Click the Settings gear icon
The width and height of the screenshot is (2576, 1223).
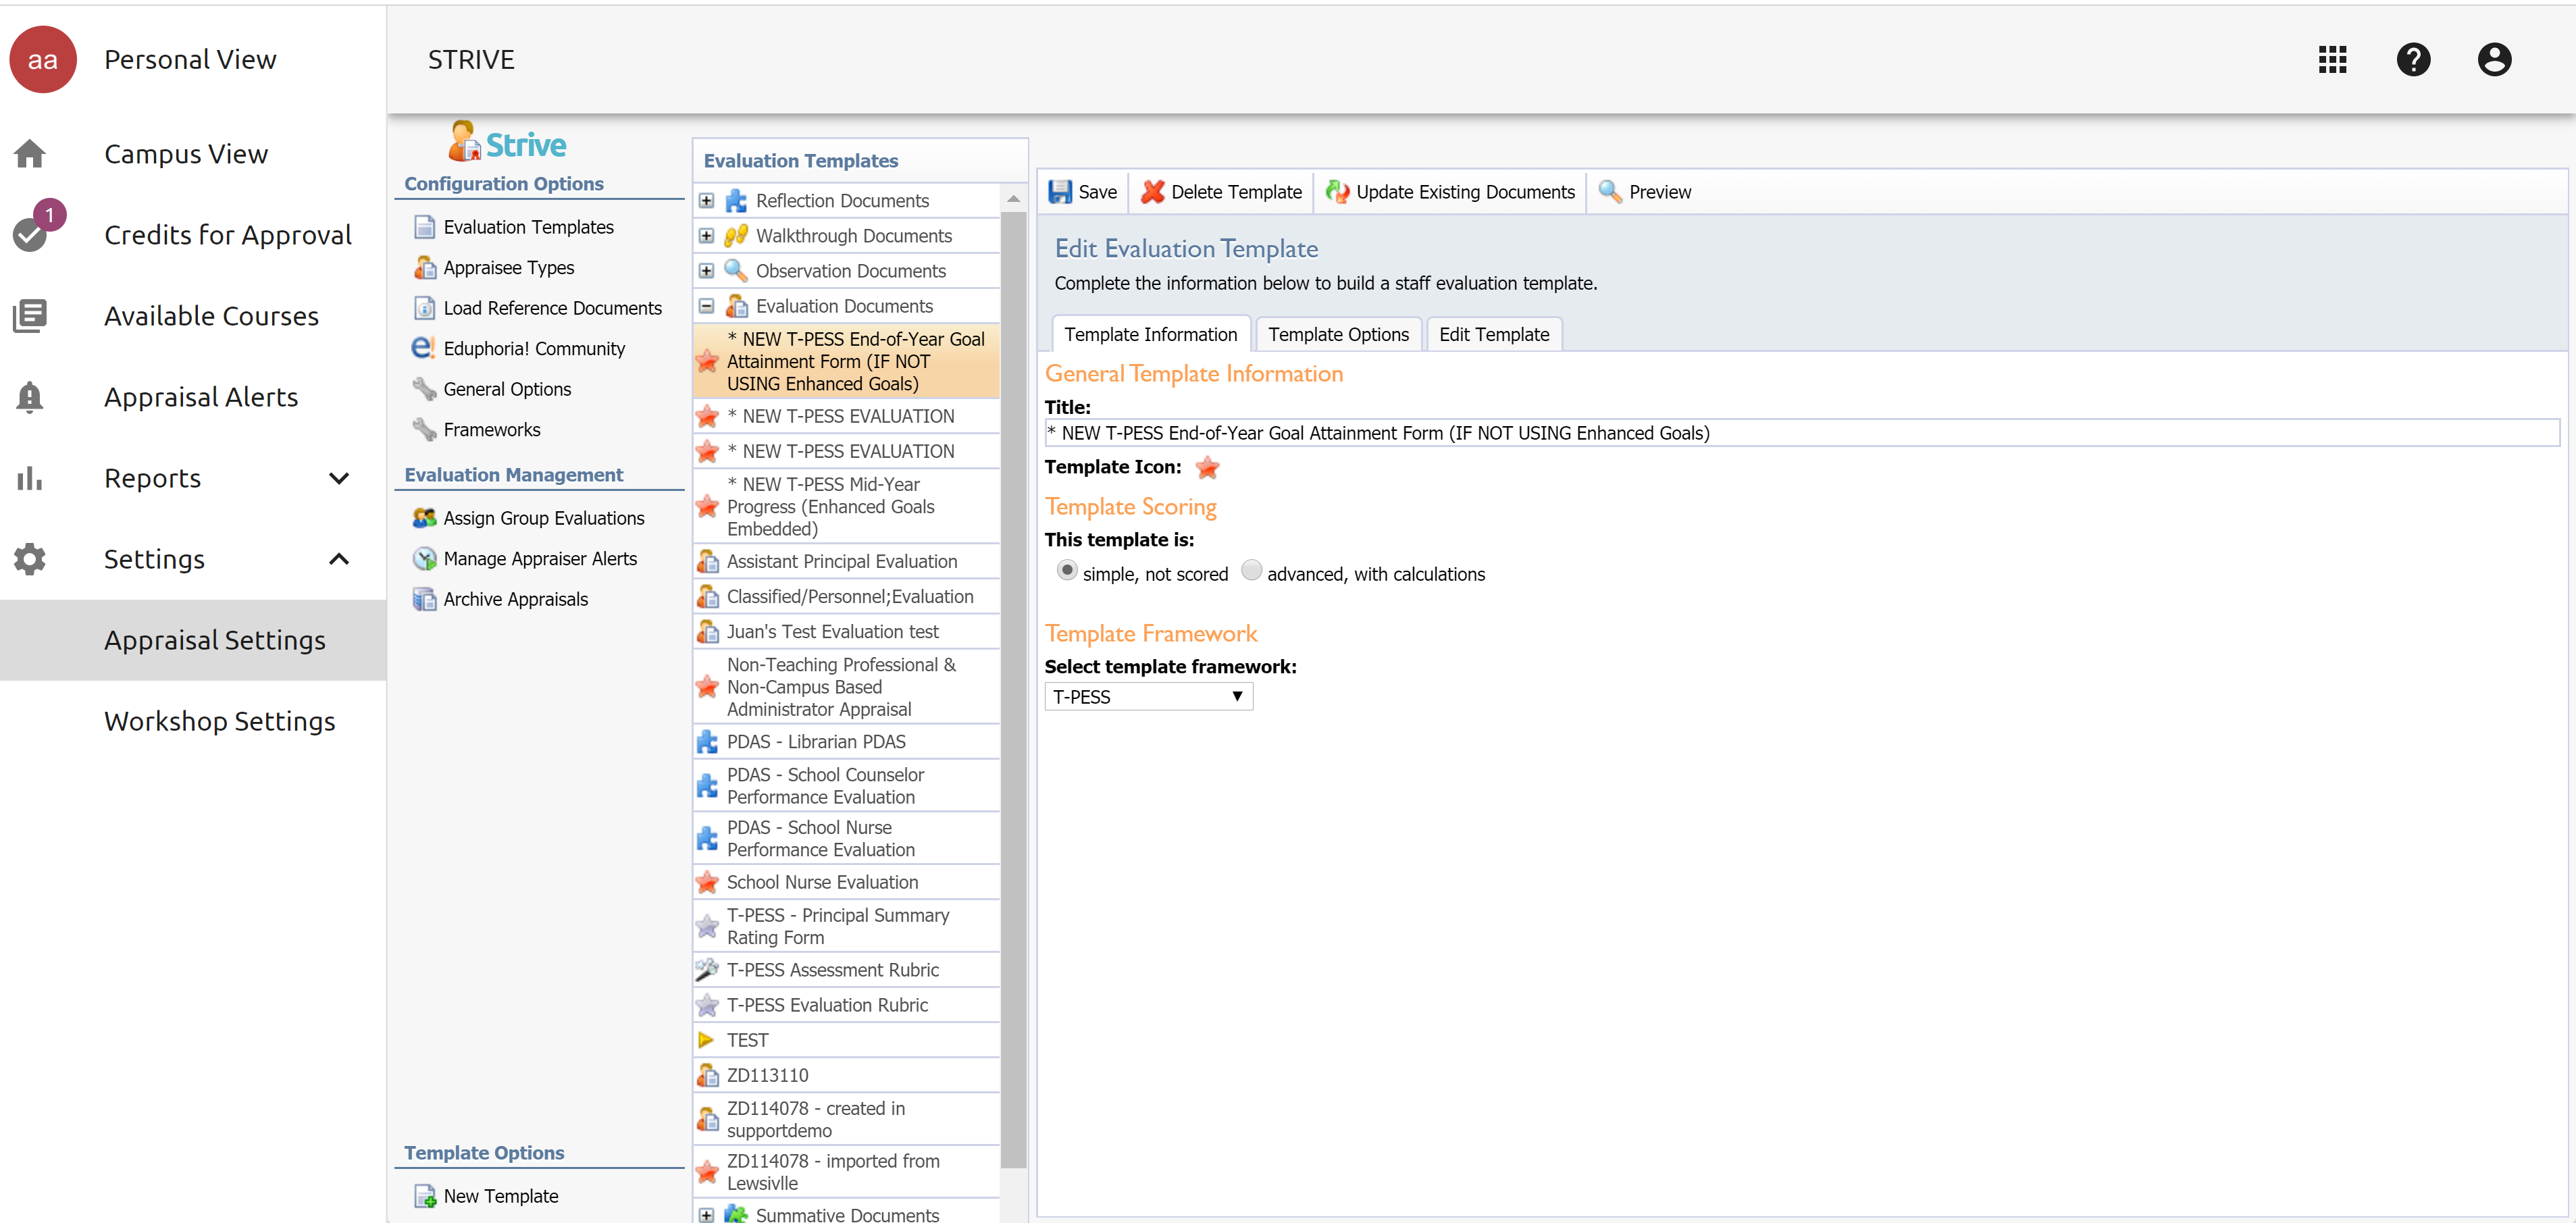[30, 559]
